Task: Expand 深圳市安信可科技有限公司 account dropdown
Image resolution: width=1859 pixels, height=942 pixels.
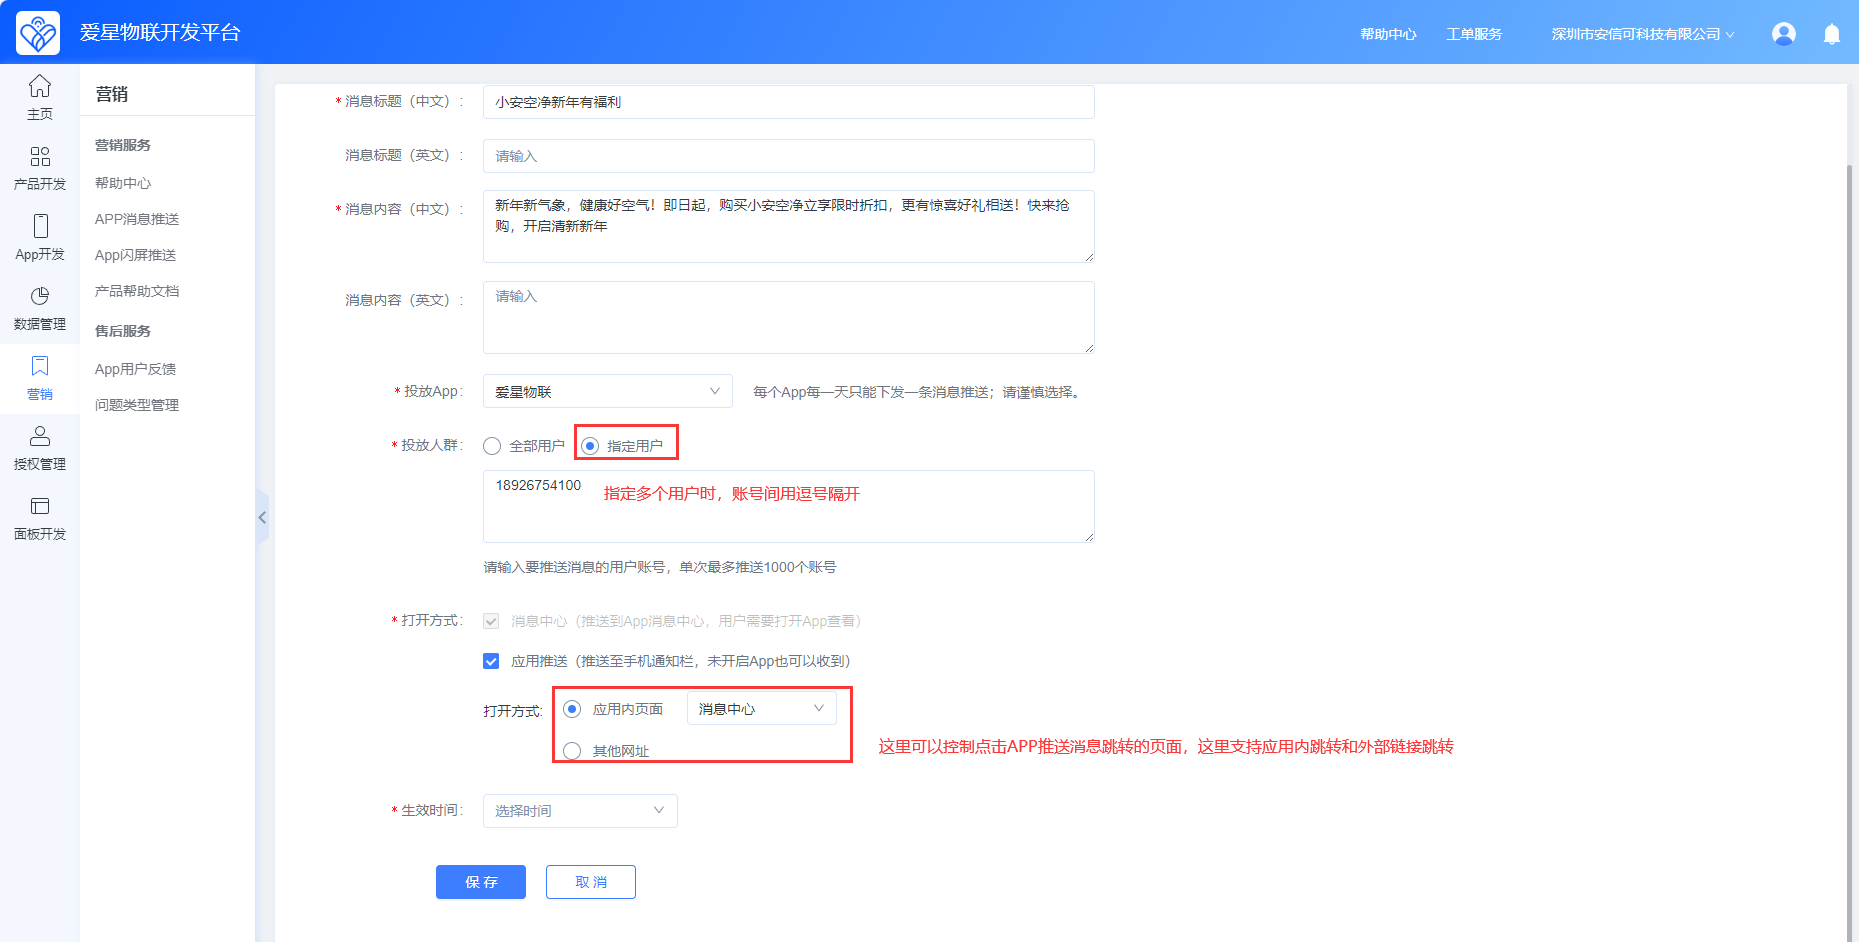Action: click(x=1643, y=34)
